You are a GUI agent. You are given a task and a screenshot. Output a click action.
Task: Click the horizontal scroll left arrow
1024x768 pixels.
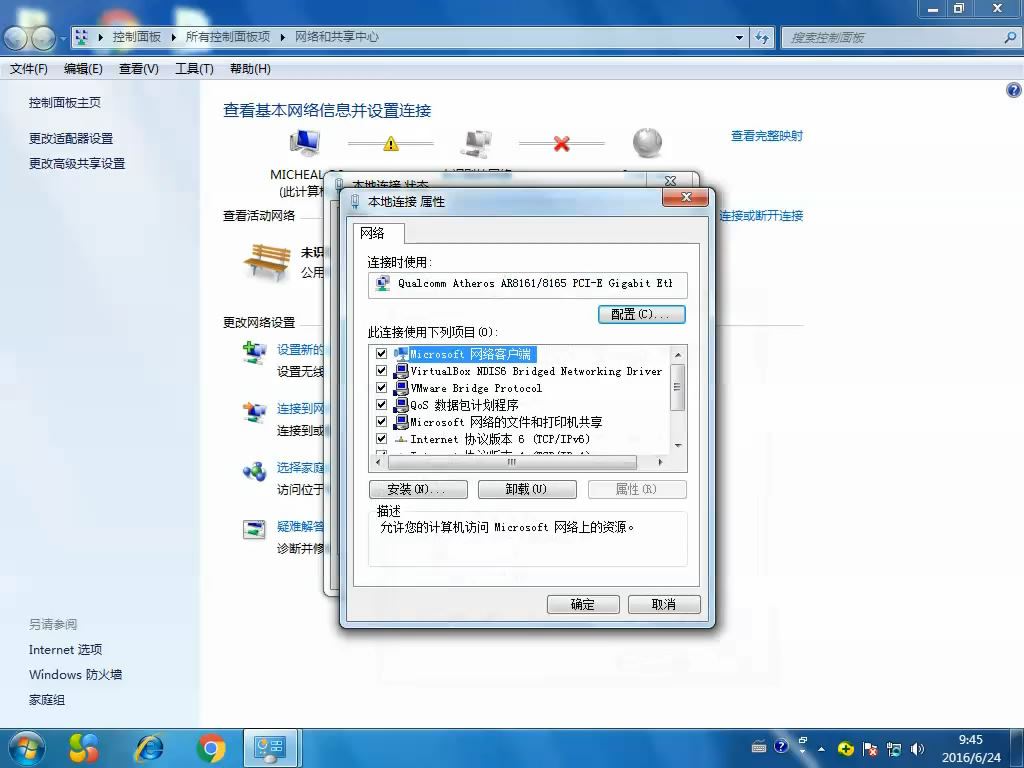[x=378, y=462]
